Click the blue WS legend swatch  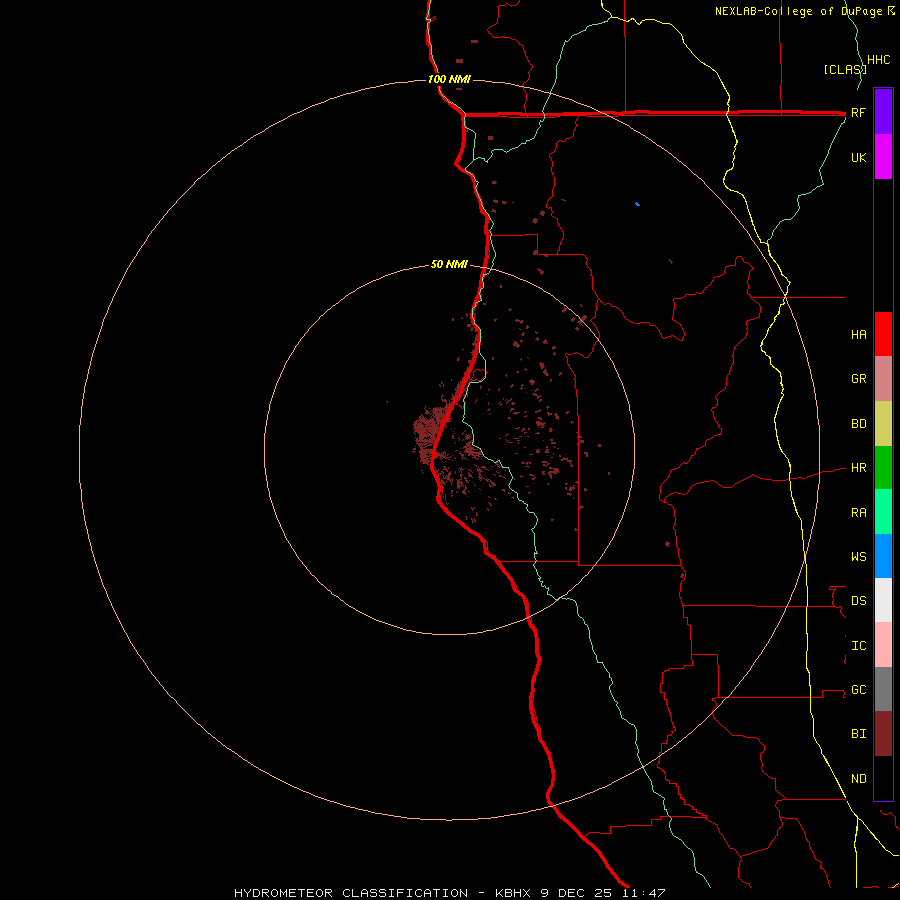tap(883, 556)
